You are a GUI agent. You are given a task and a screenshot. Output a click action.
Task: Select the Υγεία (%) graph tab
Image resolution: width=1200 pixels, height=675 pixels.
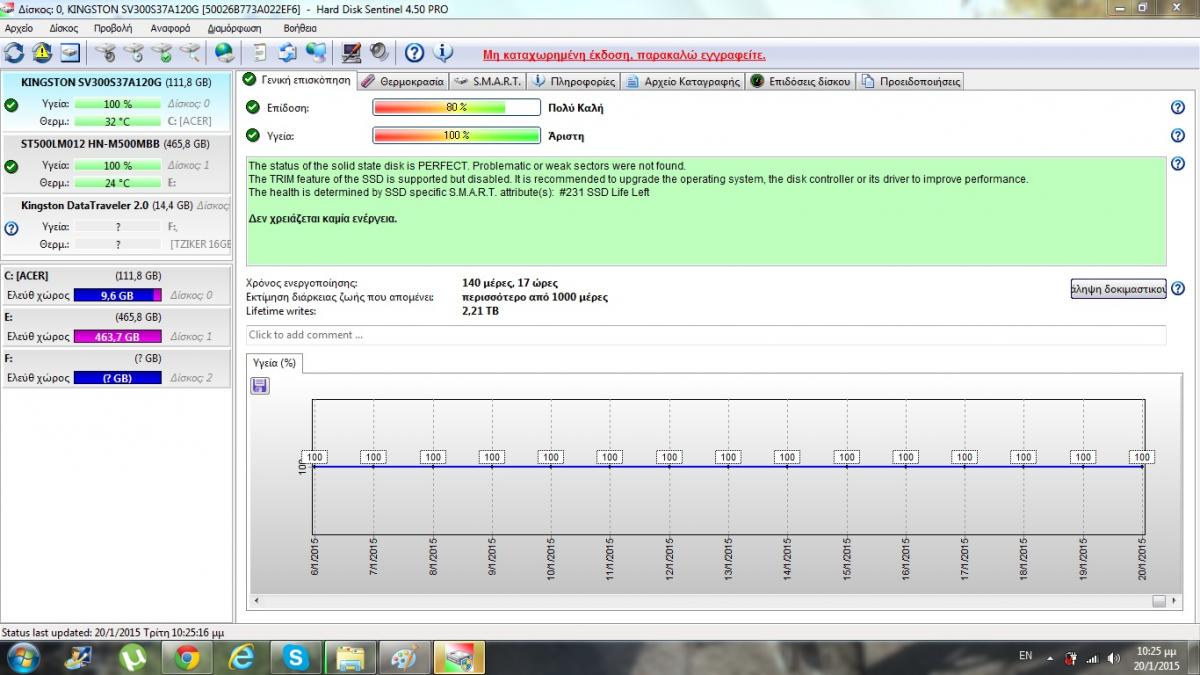pos(274,363)
